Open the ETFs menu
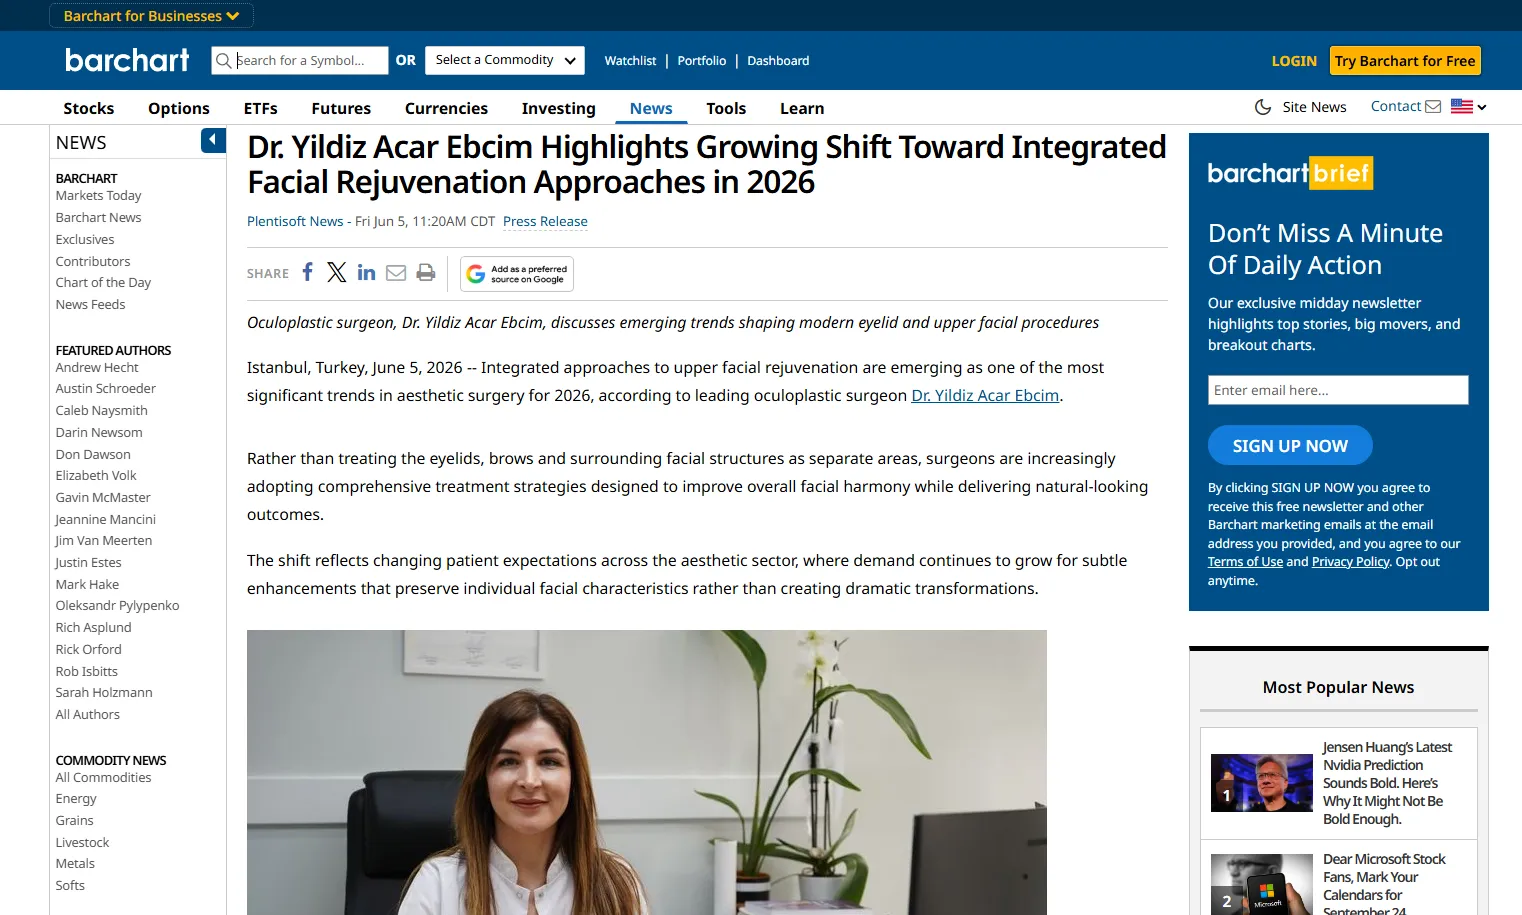 (x=261, y=108)
